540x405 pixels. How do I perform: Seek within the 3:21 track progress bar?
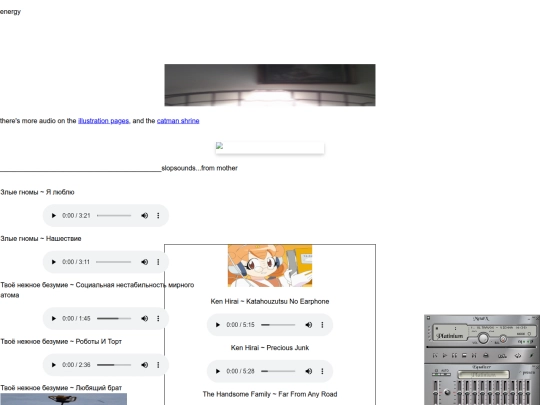114,216
